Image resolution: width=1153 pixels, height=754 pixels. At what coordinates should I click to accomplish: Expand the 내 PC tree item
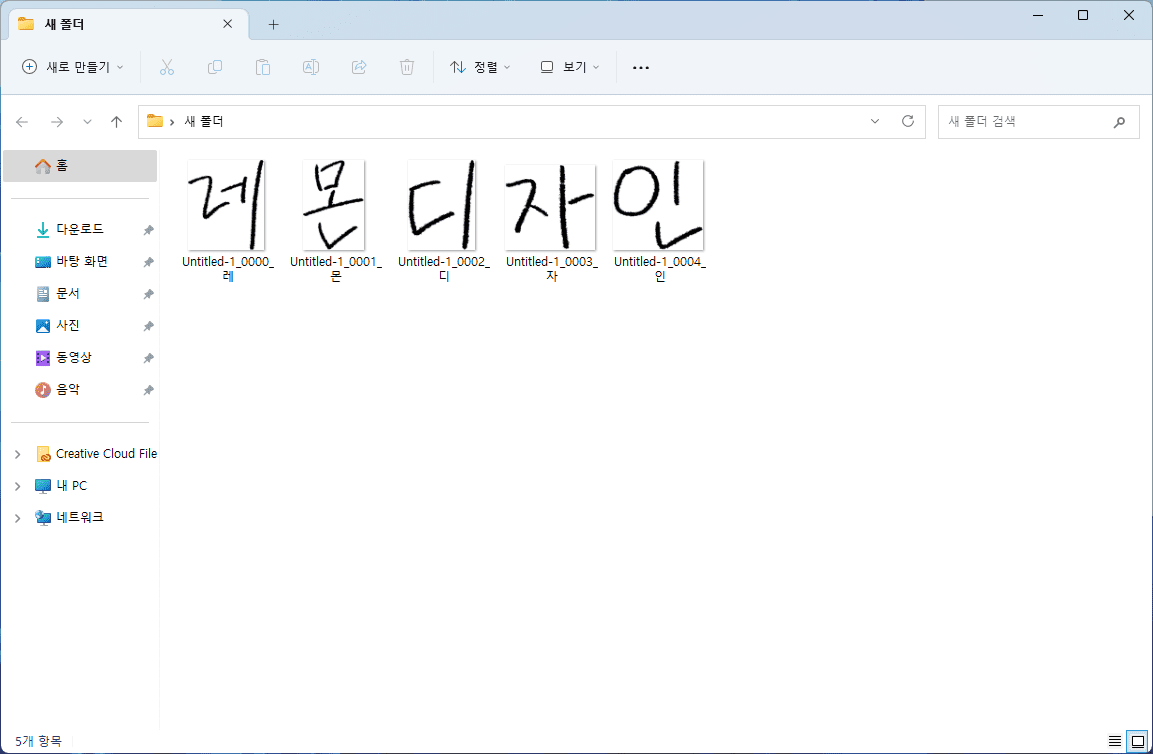(x=17, y=485)
